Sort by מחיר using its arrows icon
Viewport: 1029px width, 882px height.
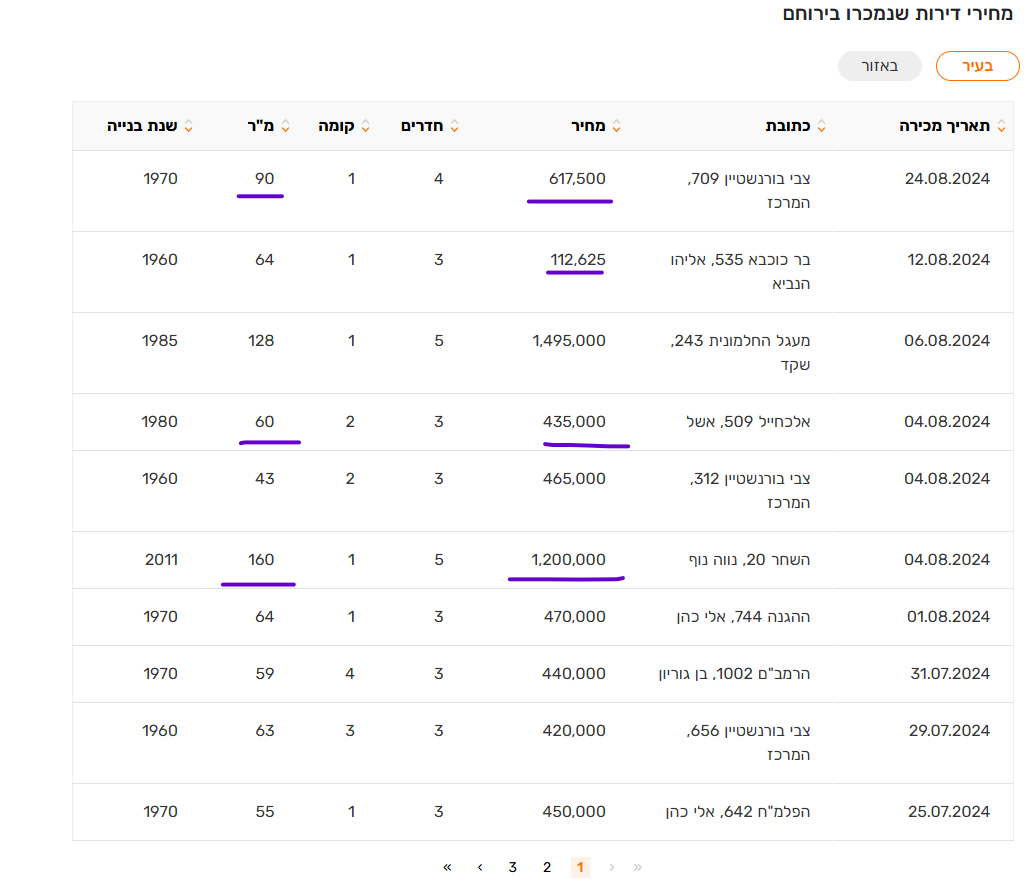(x=616, y=126)
